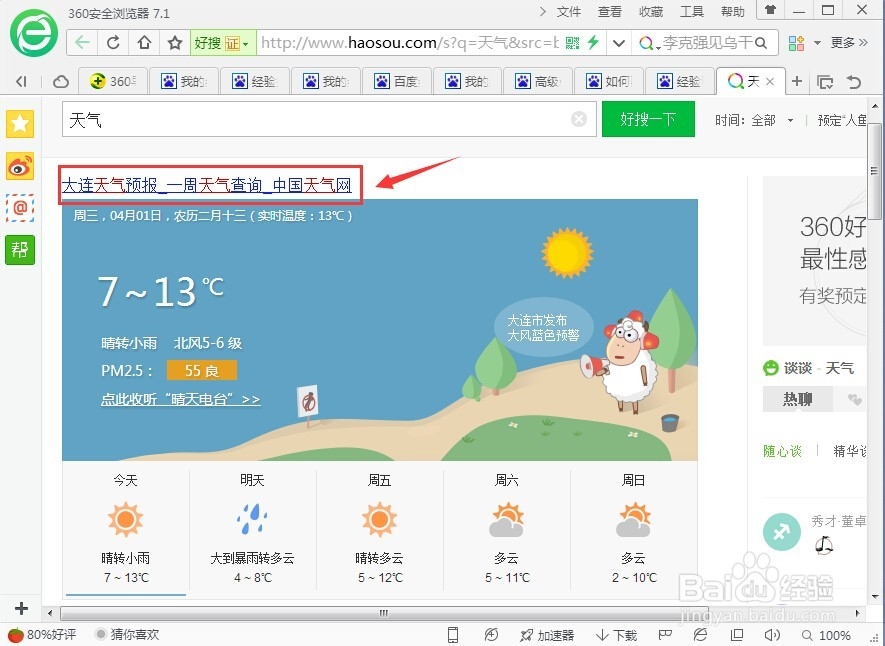Click the search box magnifier icon
The height and width of the screenshot is (646, 885).
[761, 43]
